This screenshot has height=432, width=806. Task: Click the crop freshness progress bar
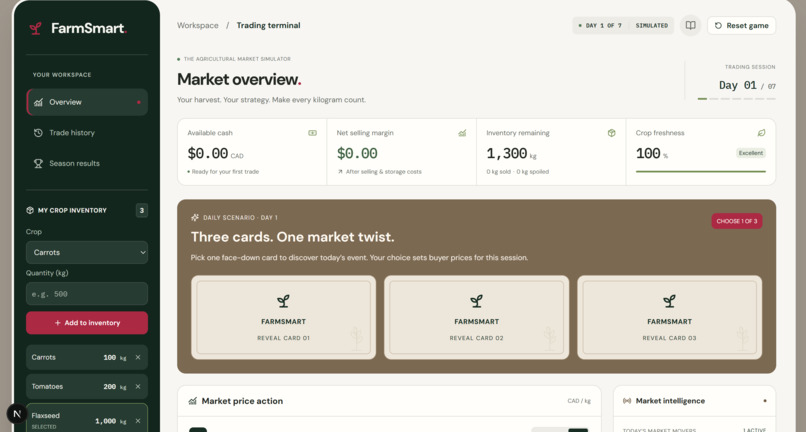point(701,171)
